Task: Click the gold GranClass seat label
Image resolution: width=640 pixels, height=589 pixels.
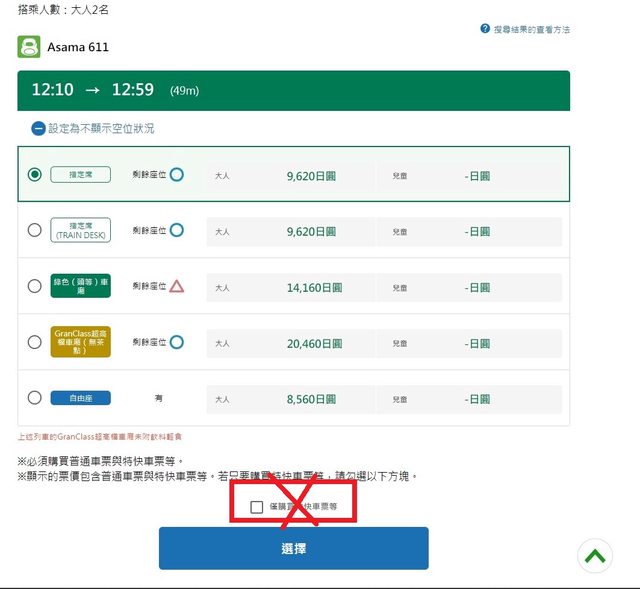Action: tap(80, 342)
